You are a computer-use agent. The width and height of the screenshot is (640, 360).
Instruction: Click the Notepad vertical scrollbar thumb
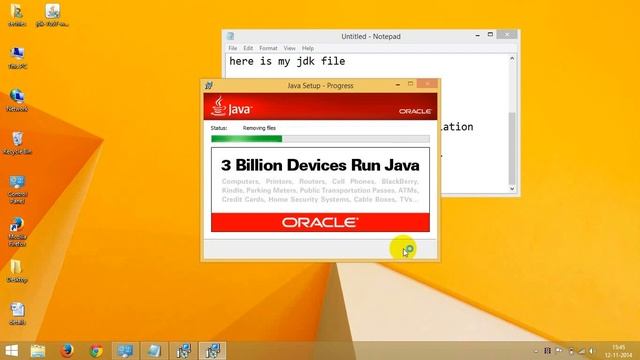coord(512,148)
